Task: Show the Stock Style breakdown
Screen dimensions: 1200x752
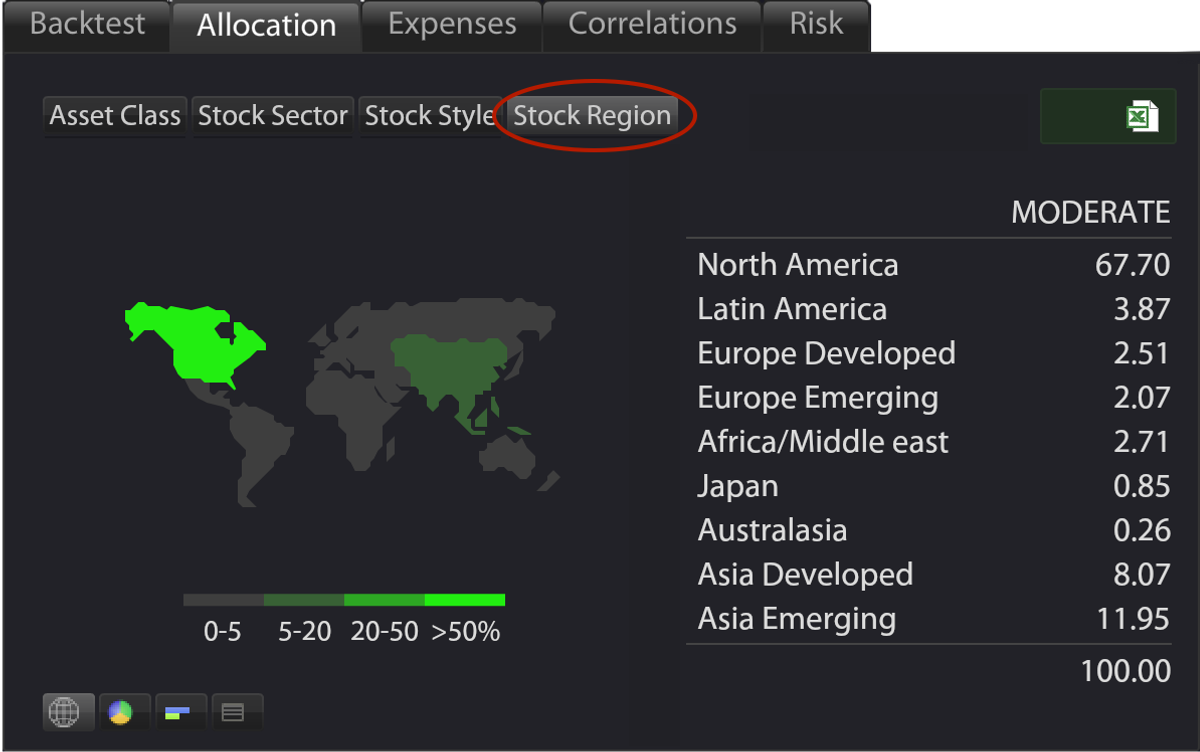Action: pos(429,116)
